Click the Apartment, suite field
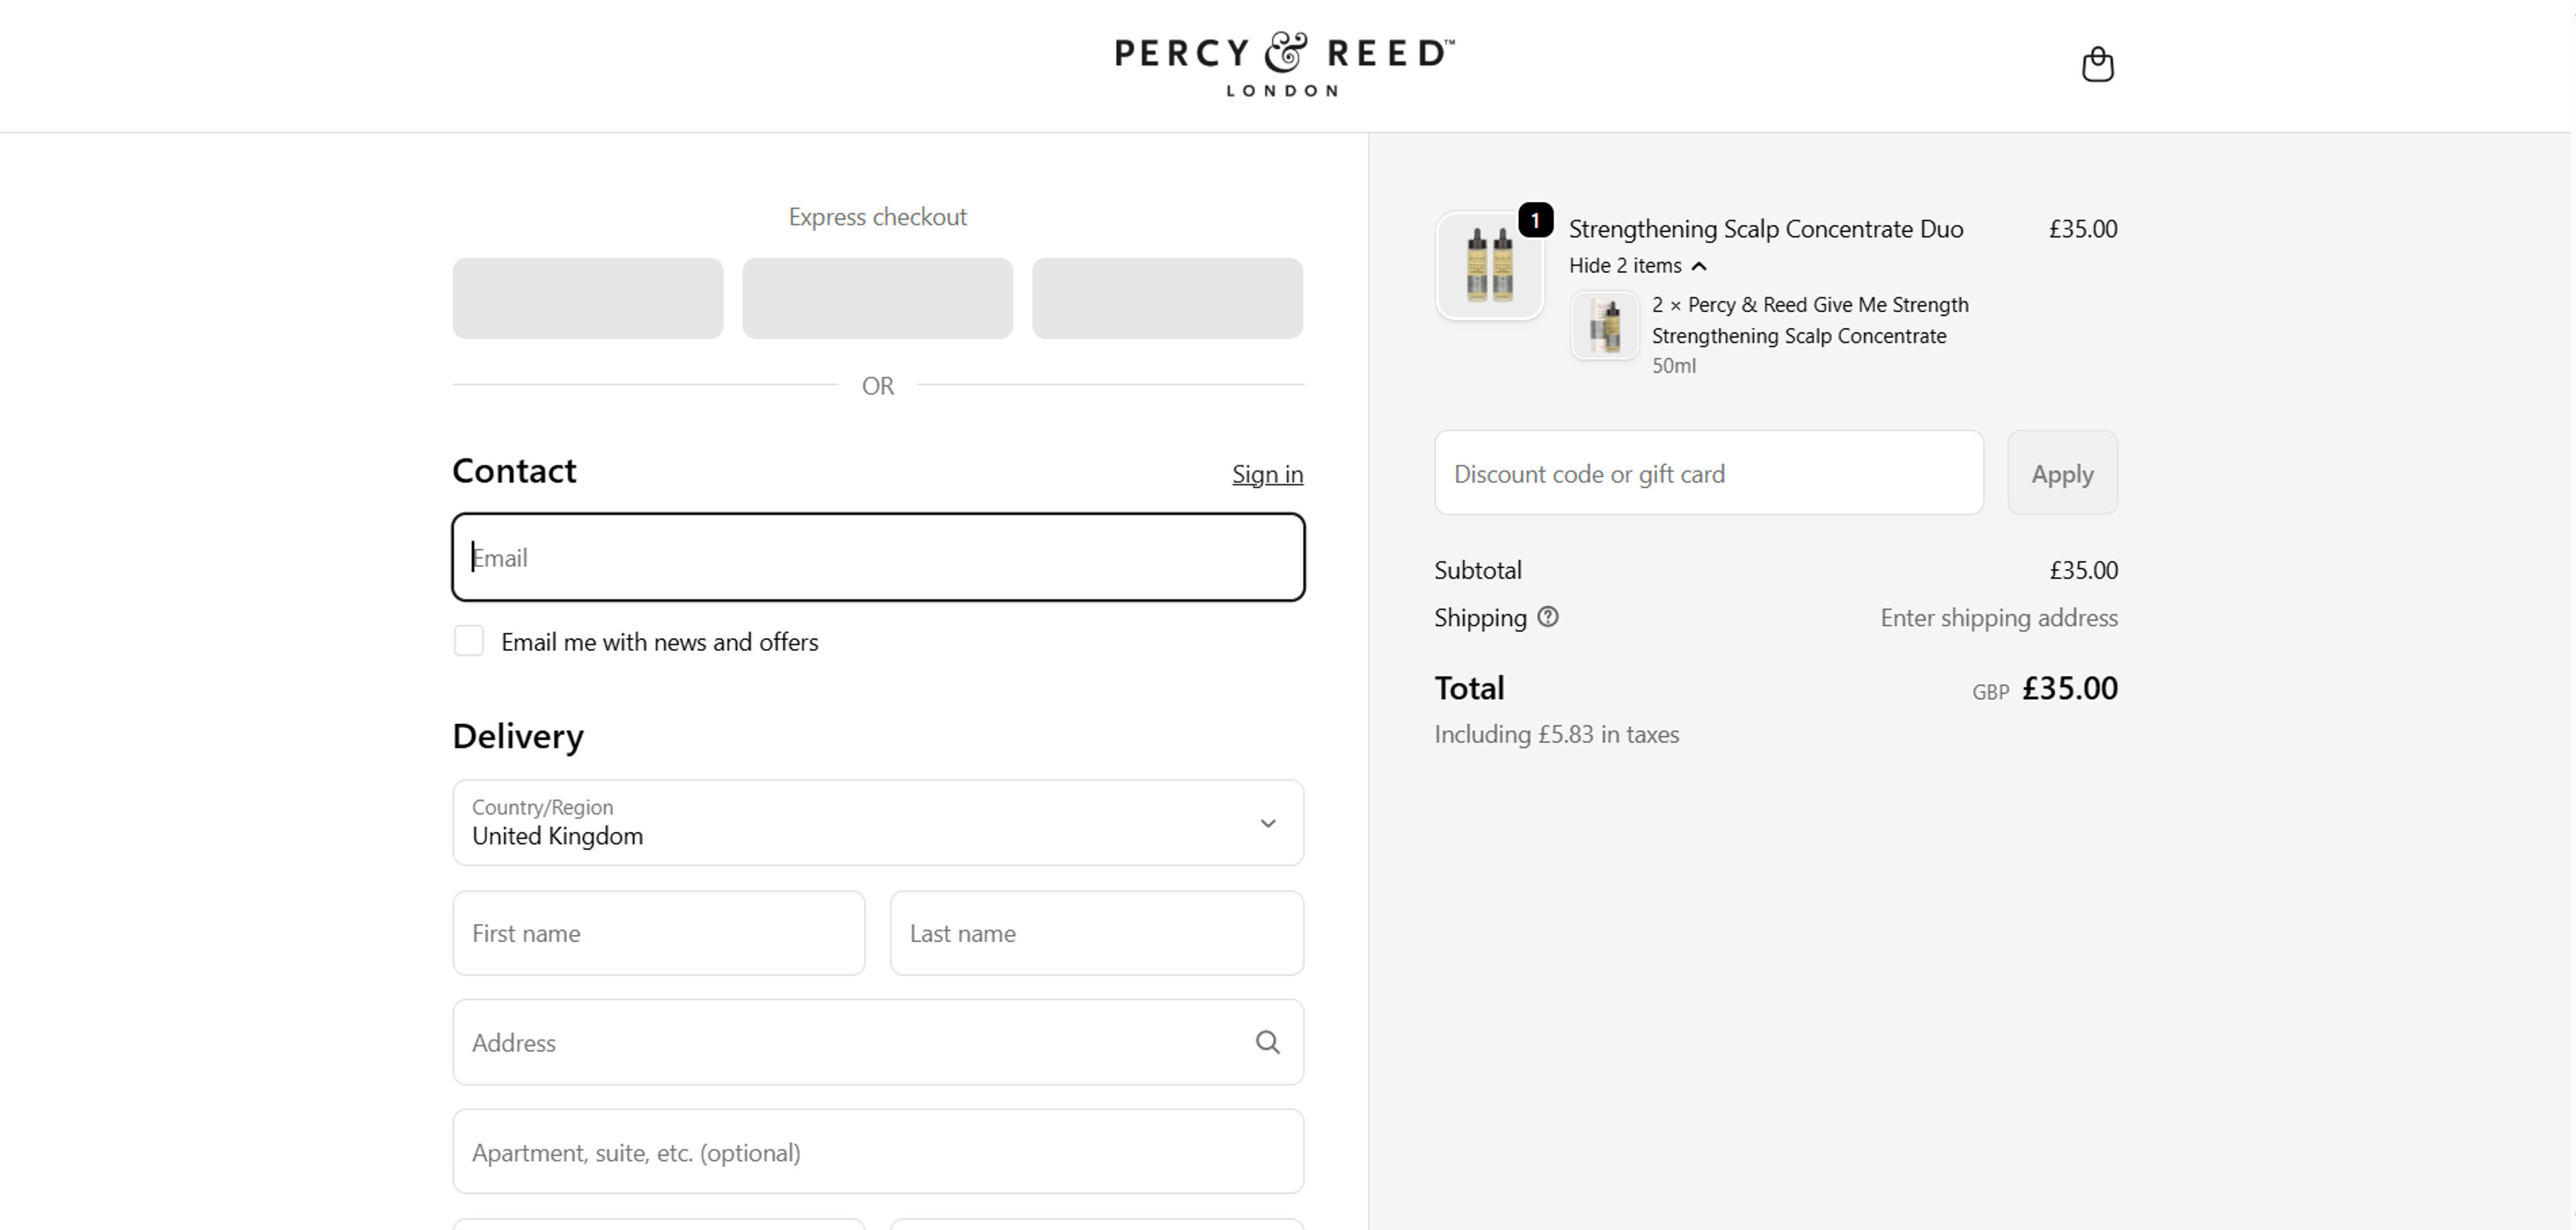The image size is (2576, 1230). [x=877, y=1151]
